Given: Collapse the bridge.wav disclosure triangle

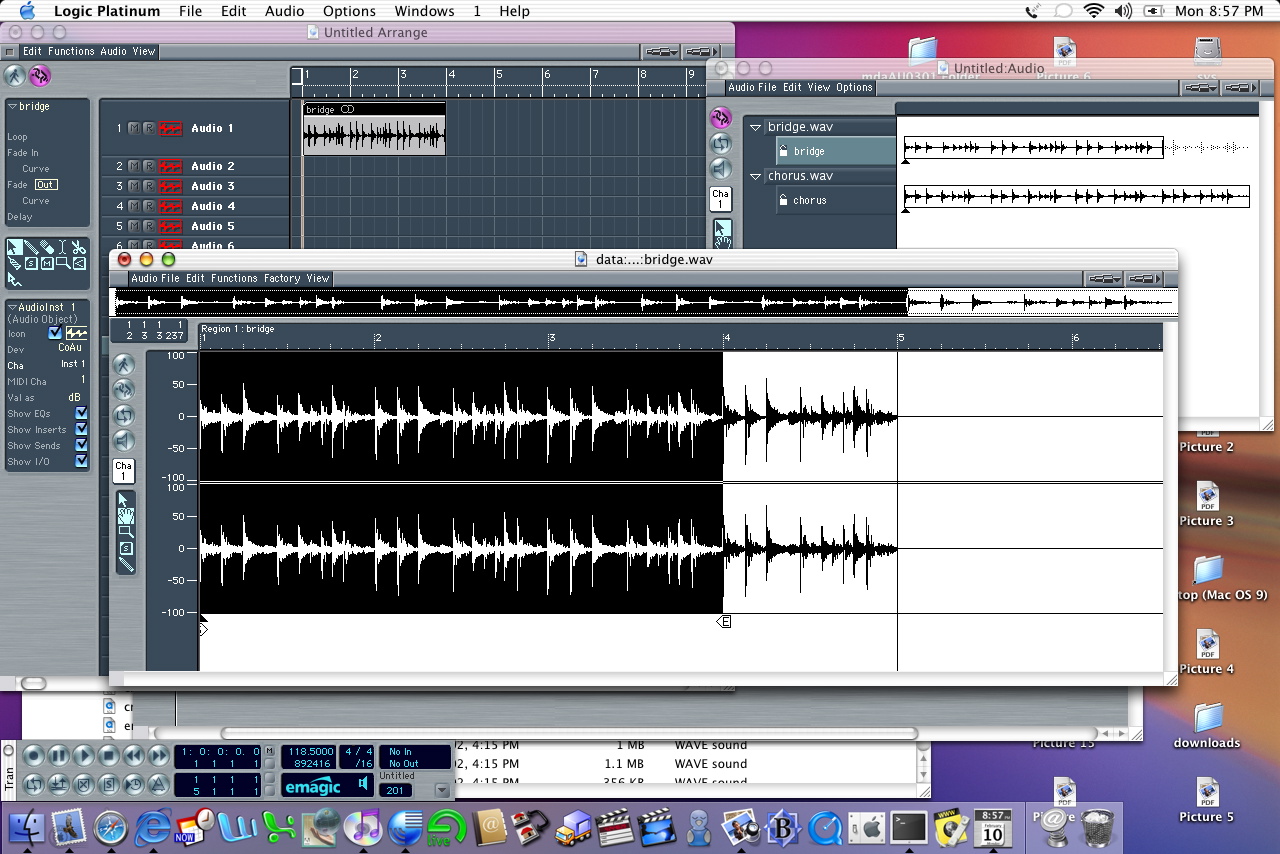Looking at the screenshot, I should (756, 128).
